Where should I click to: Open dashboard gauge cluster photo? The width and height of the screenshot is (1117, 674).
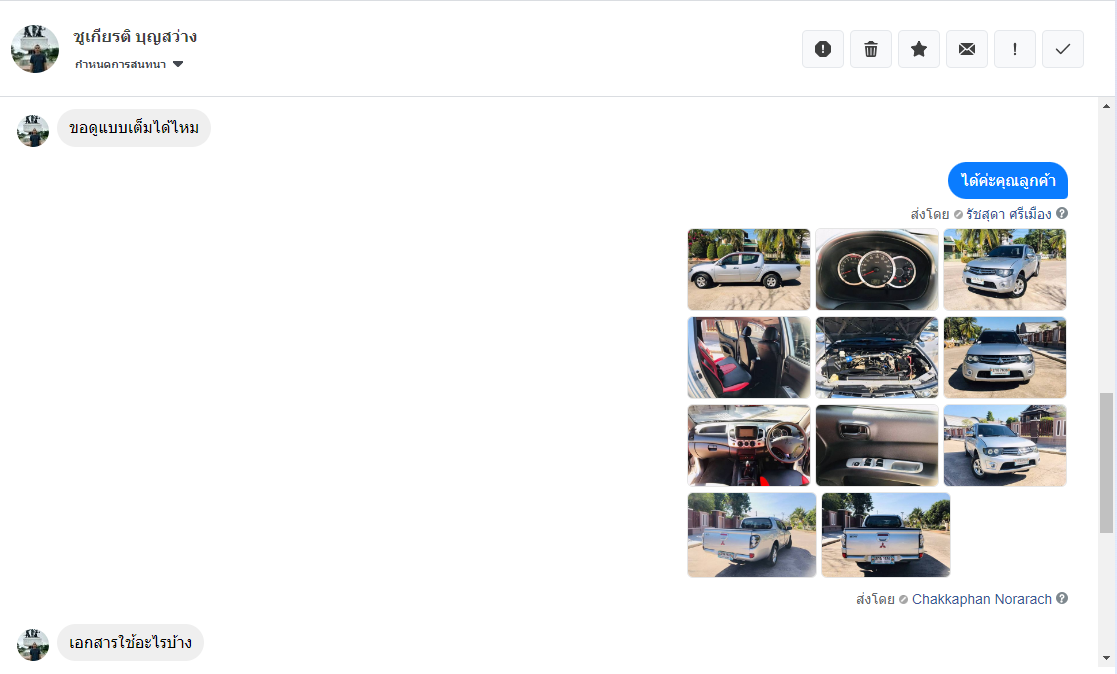877,269
